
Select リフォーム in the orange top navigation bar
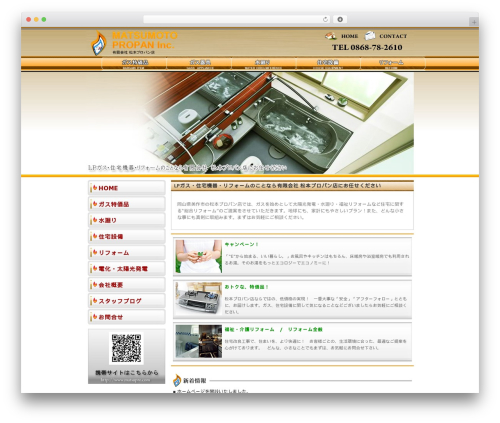[393, 63]
